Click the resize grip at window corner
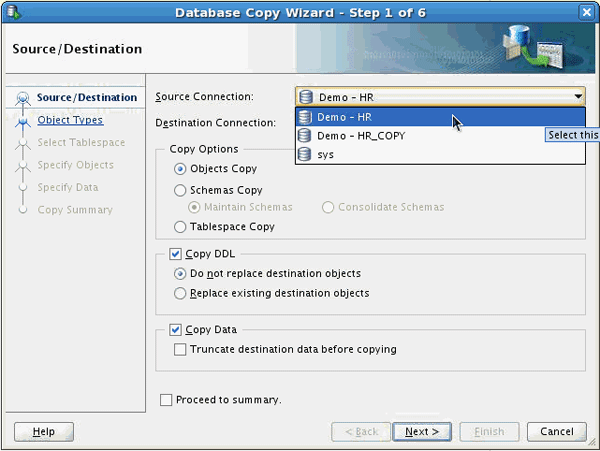This screenshot has width=600, height=451. coord(593,443)
